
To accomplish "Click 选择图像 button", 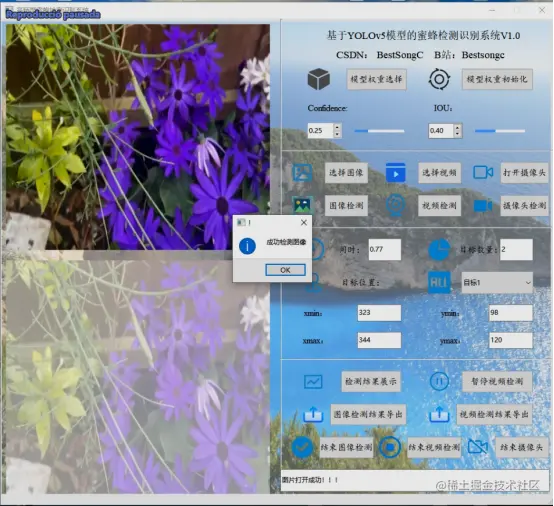I will tap(346, 173).
